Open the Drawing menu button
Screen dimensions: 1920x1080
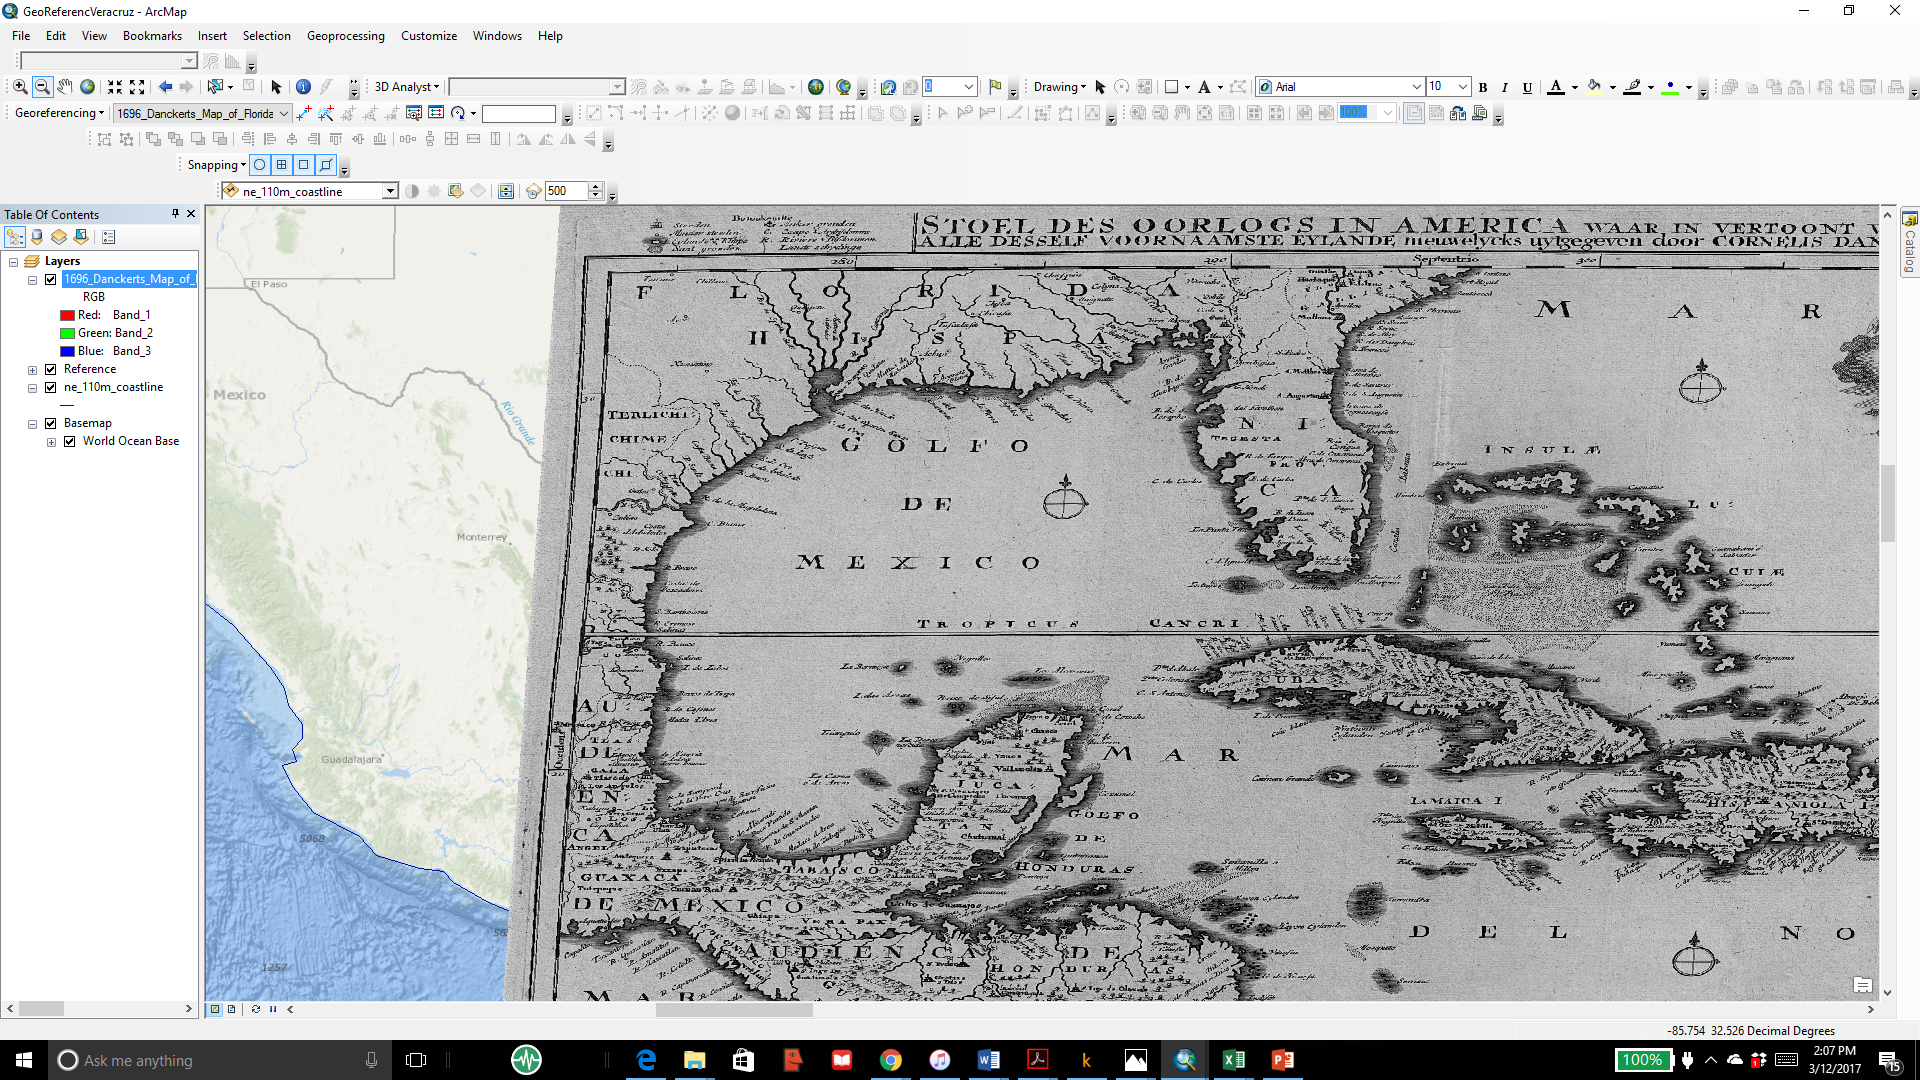(x=1059, y=87)
